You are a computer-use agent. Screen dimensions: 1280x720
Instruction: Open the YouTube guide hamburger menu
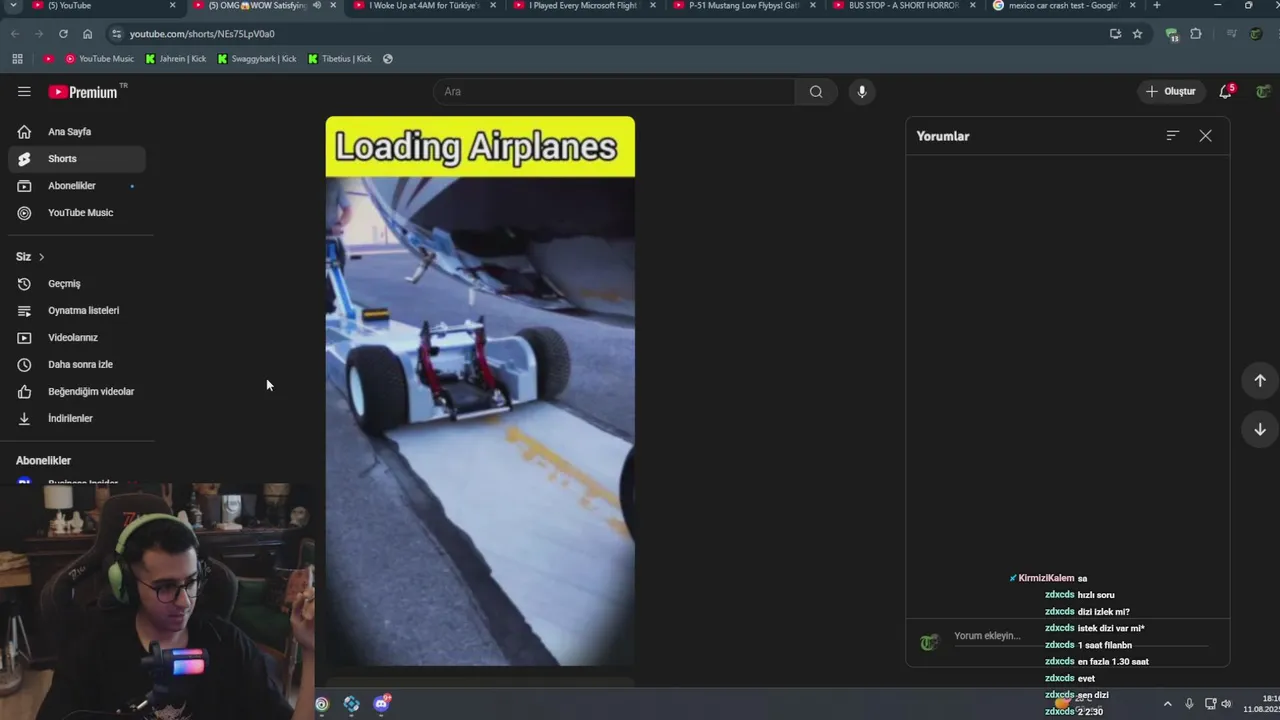[24, 91]
